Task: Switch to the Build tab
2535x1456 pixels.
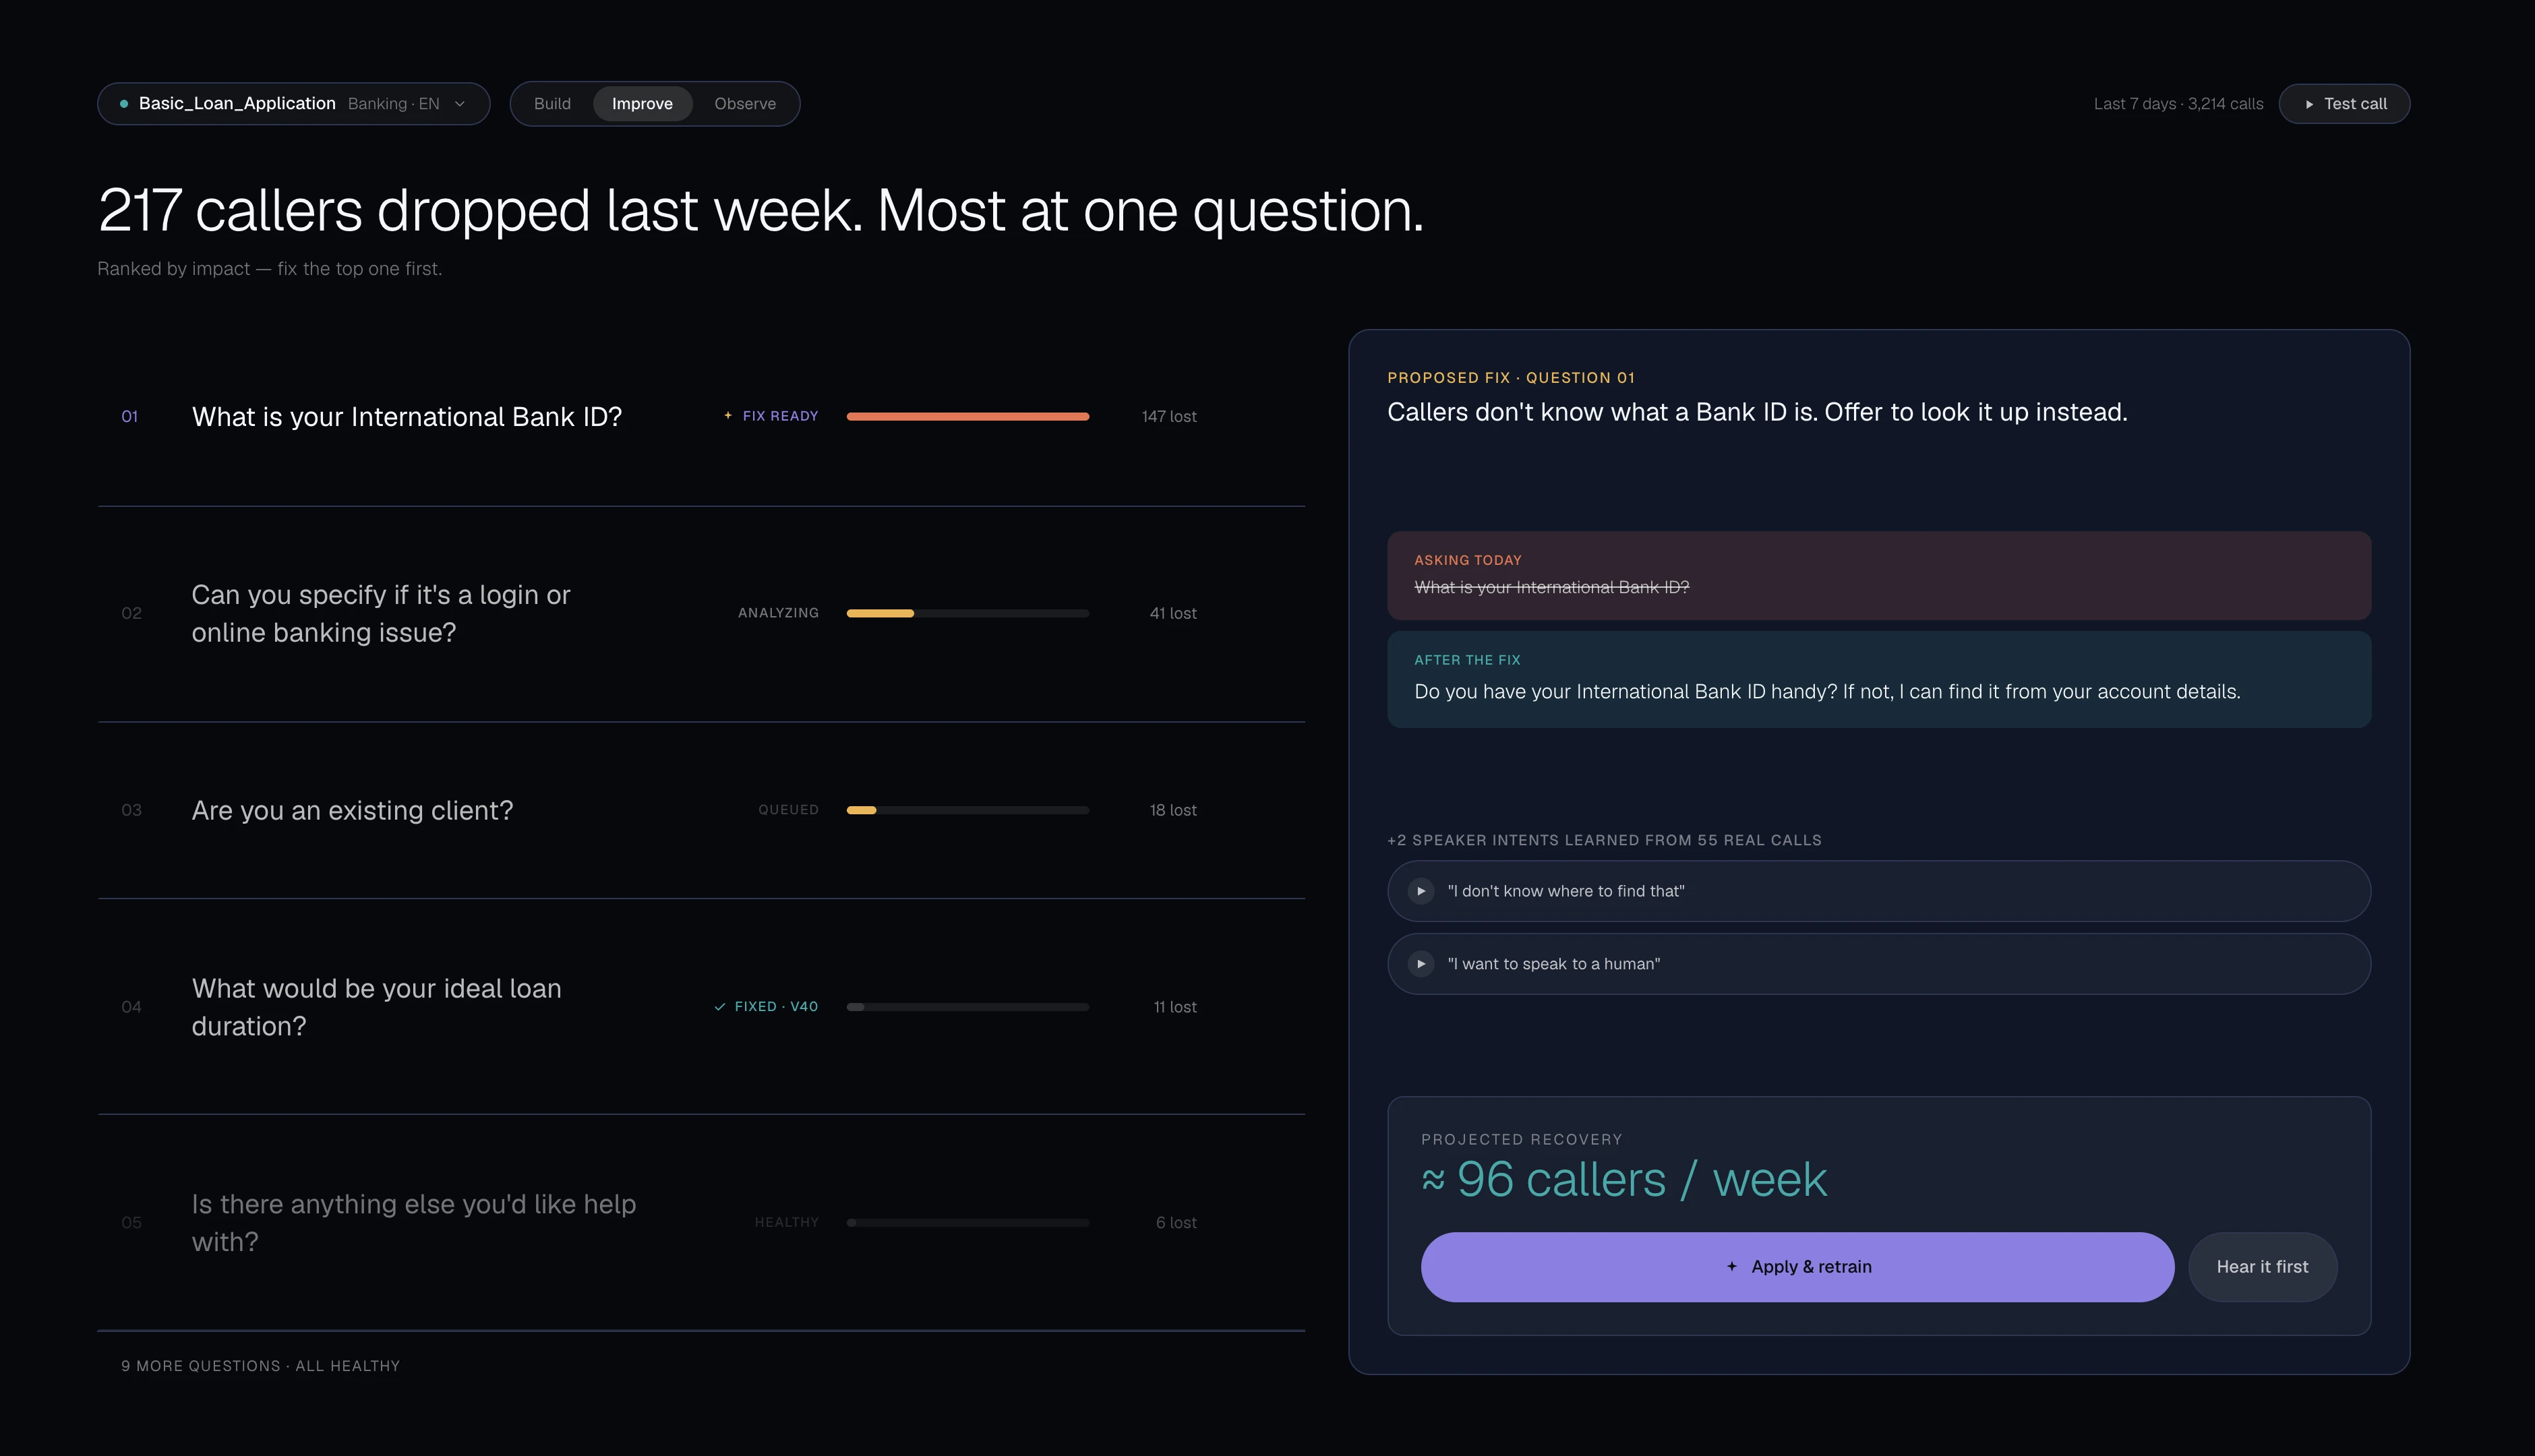Action: (x=552, y=104)
